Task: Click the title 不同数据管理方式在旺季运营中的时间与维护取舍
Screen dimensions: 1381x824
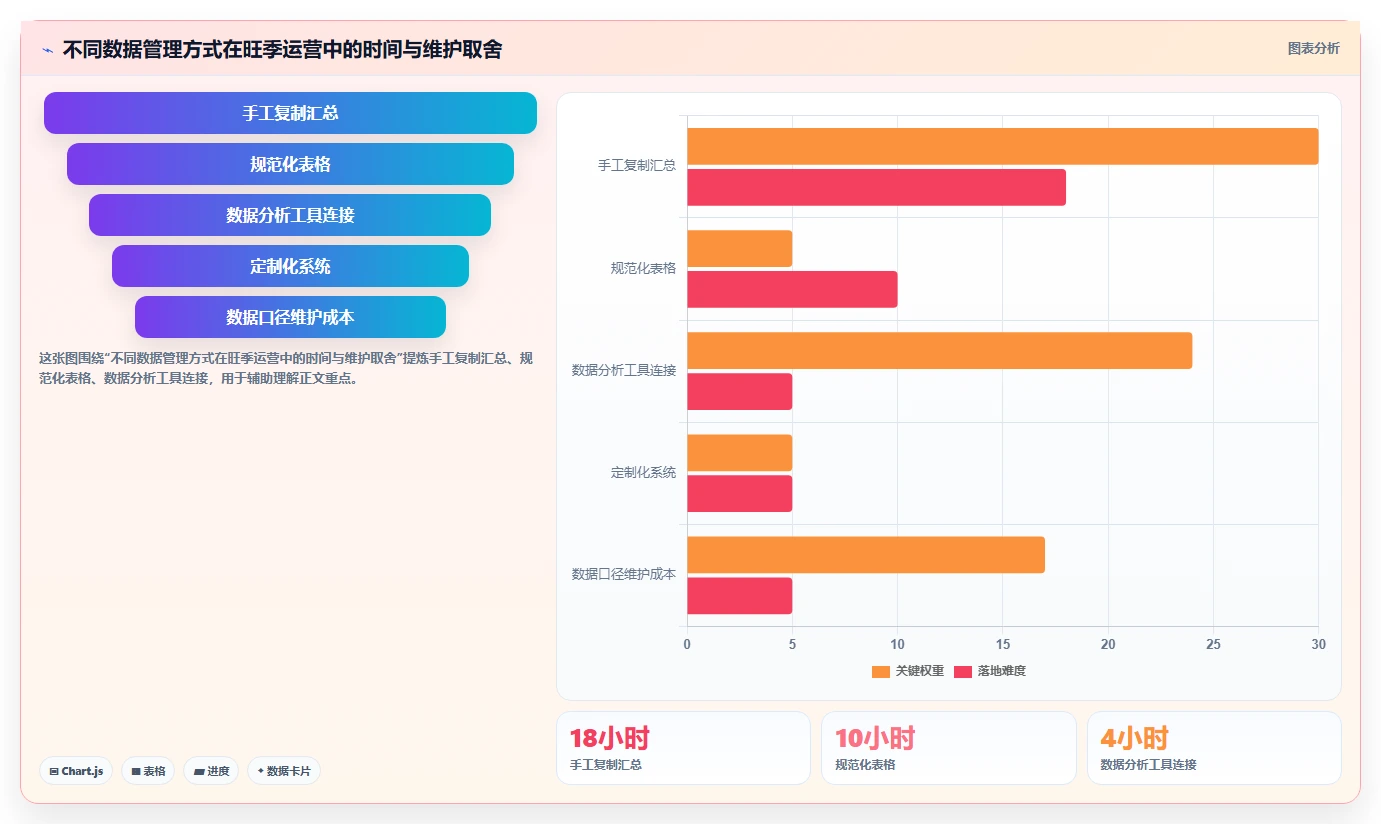Action: tap(283, 49)
